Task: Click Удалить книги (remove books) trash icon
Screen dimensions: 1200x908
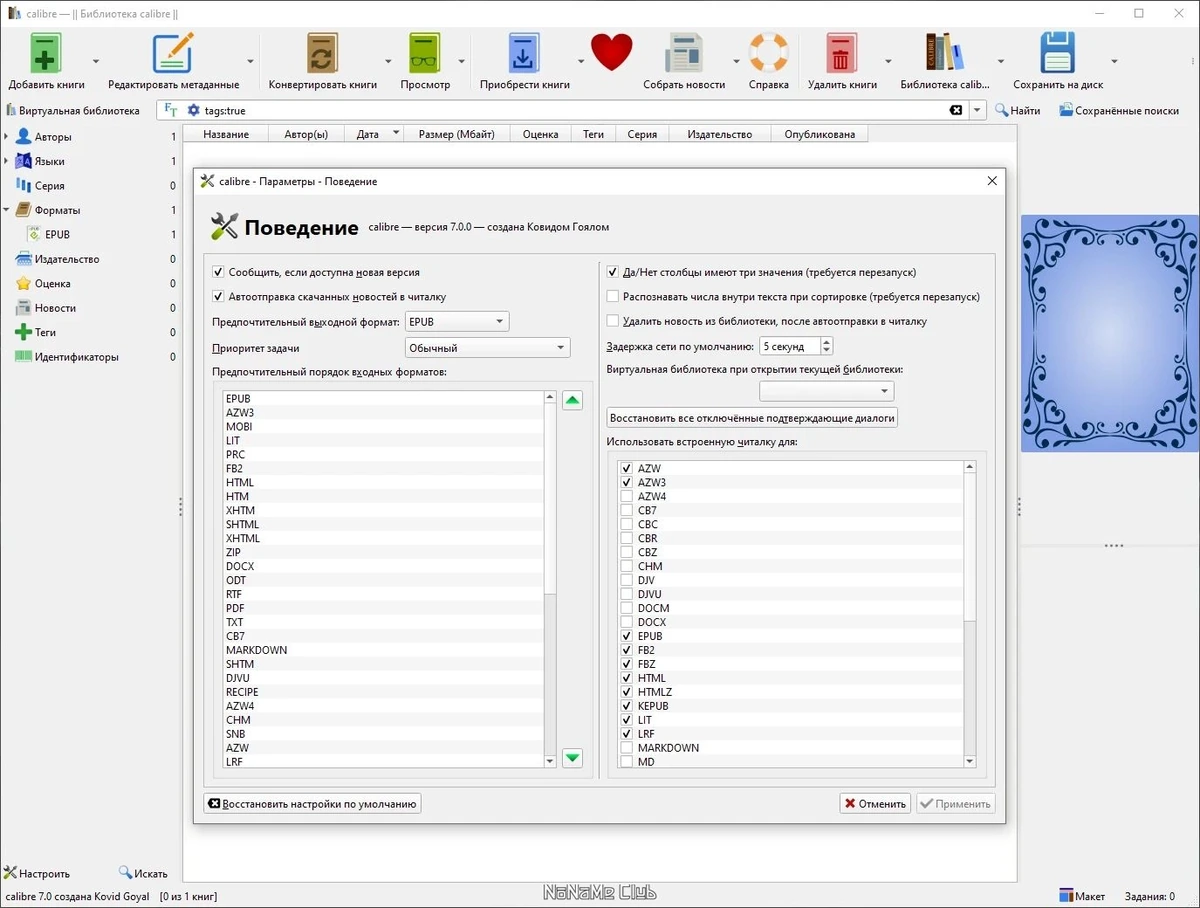Action: tap(842, 53)
